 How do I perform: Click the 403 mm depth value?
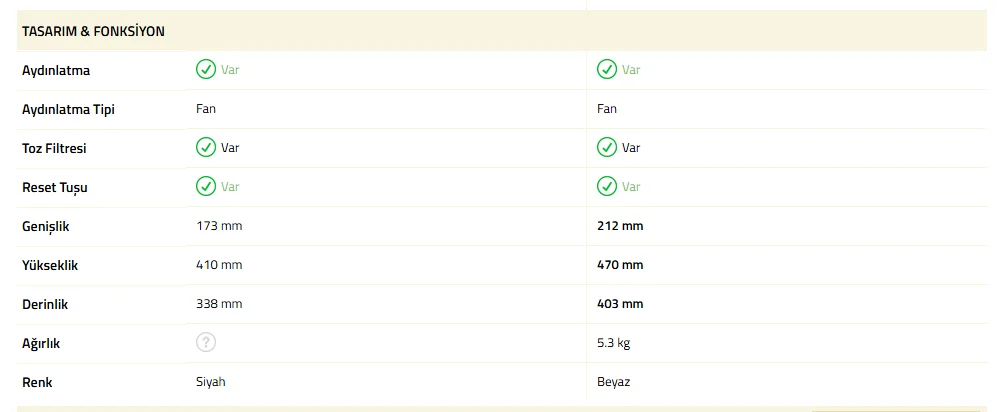(620, 304)
